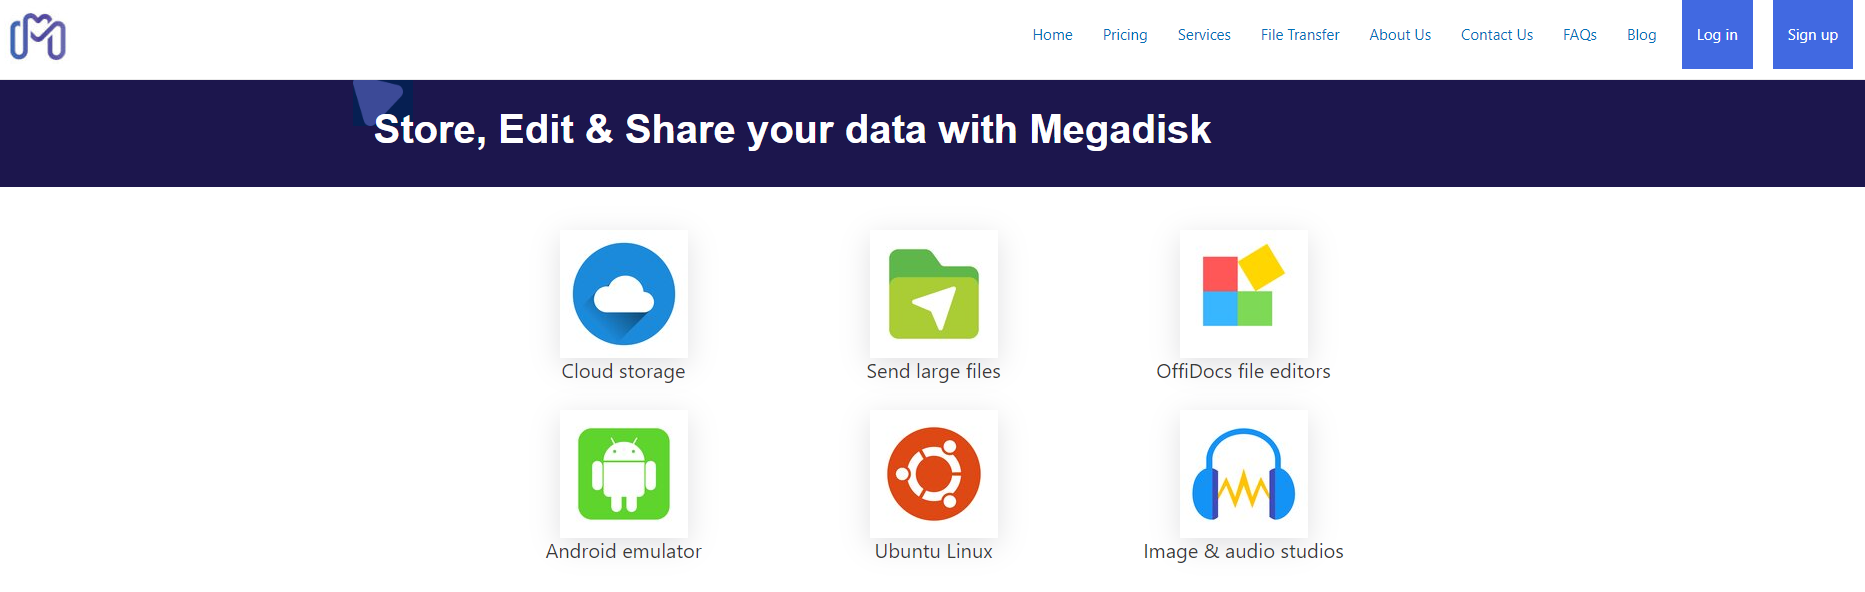Open the cloud icon above Cloud storage label
Screen dimensions: 1865x592
623,294
